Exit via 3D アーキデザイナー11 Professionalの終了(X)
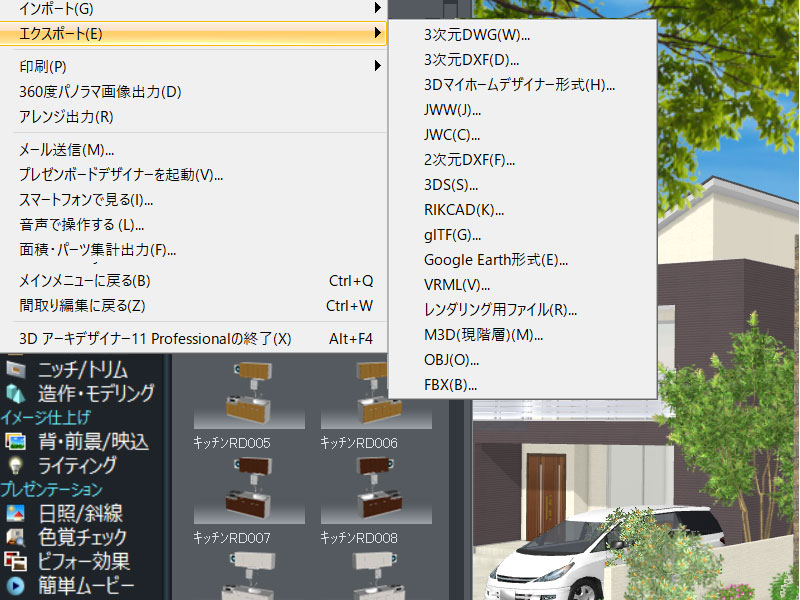800x600 pixels. [x=155, y=339]
